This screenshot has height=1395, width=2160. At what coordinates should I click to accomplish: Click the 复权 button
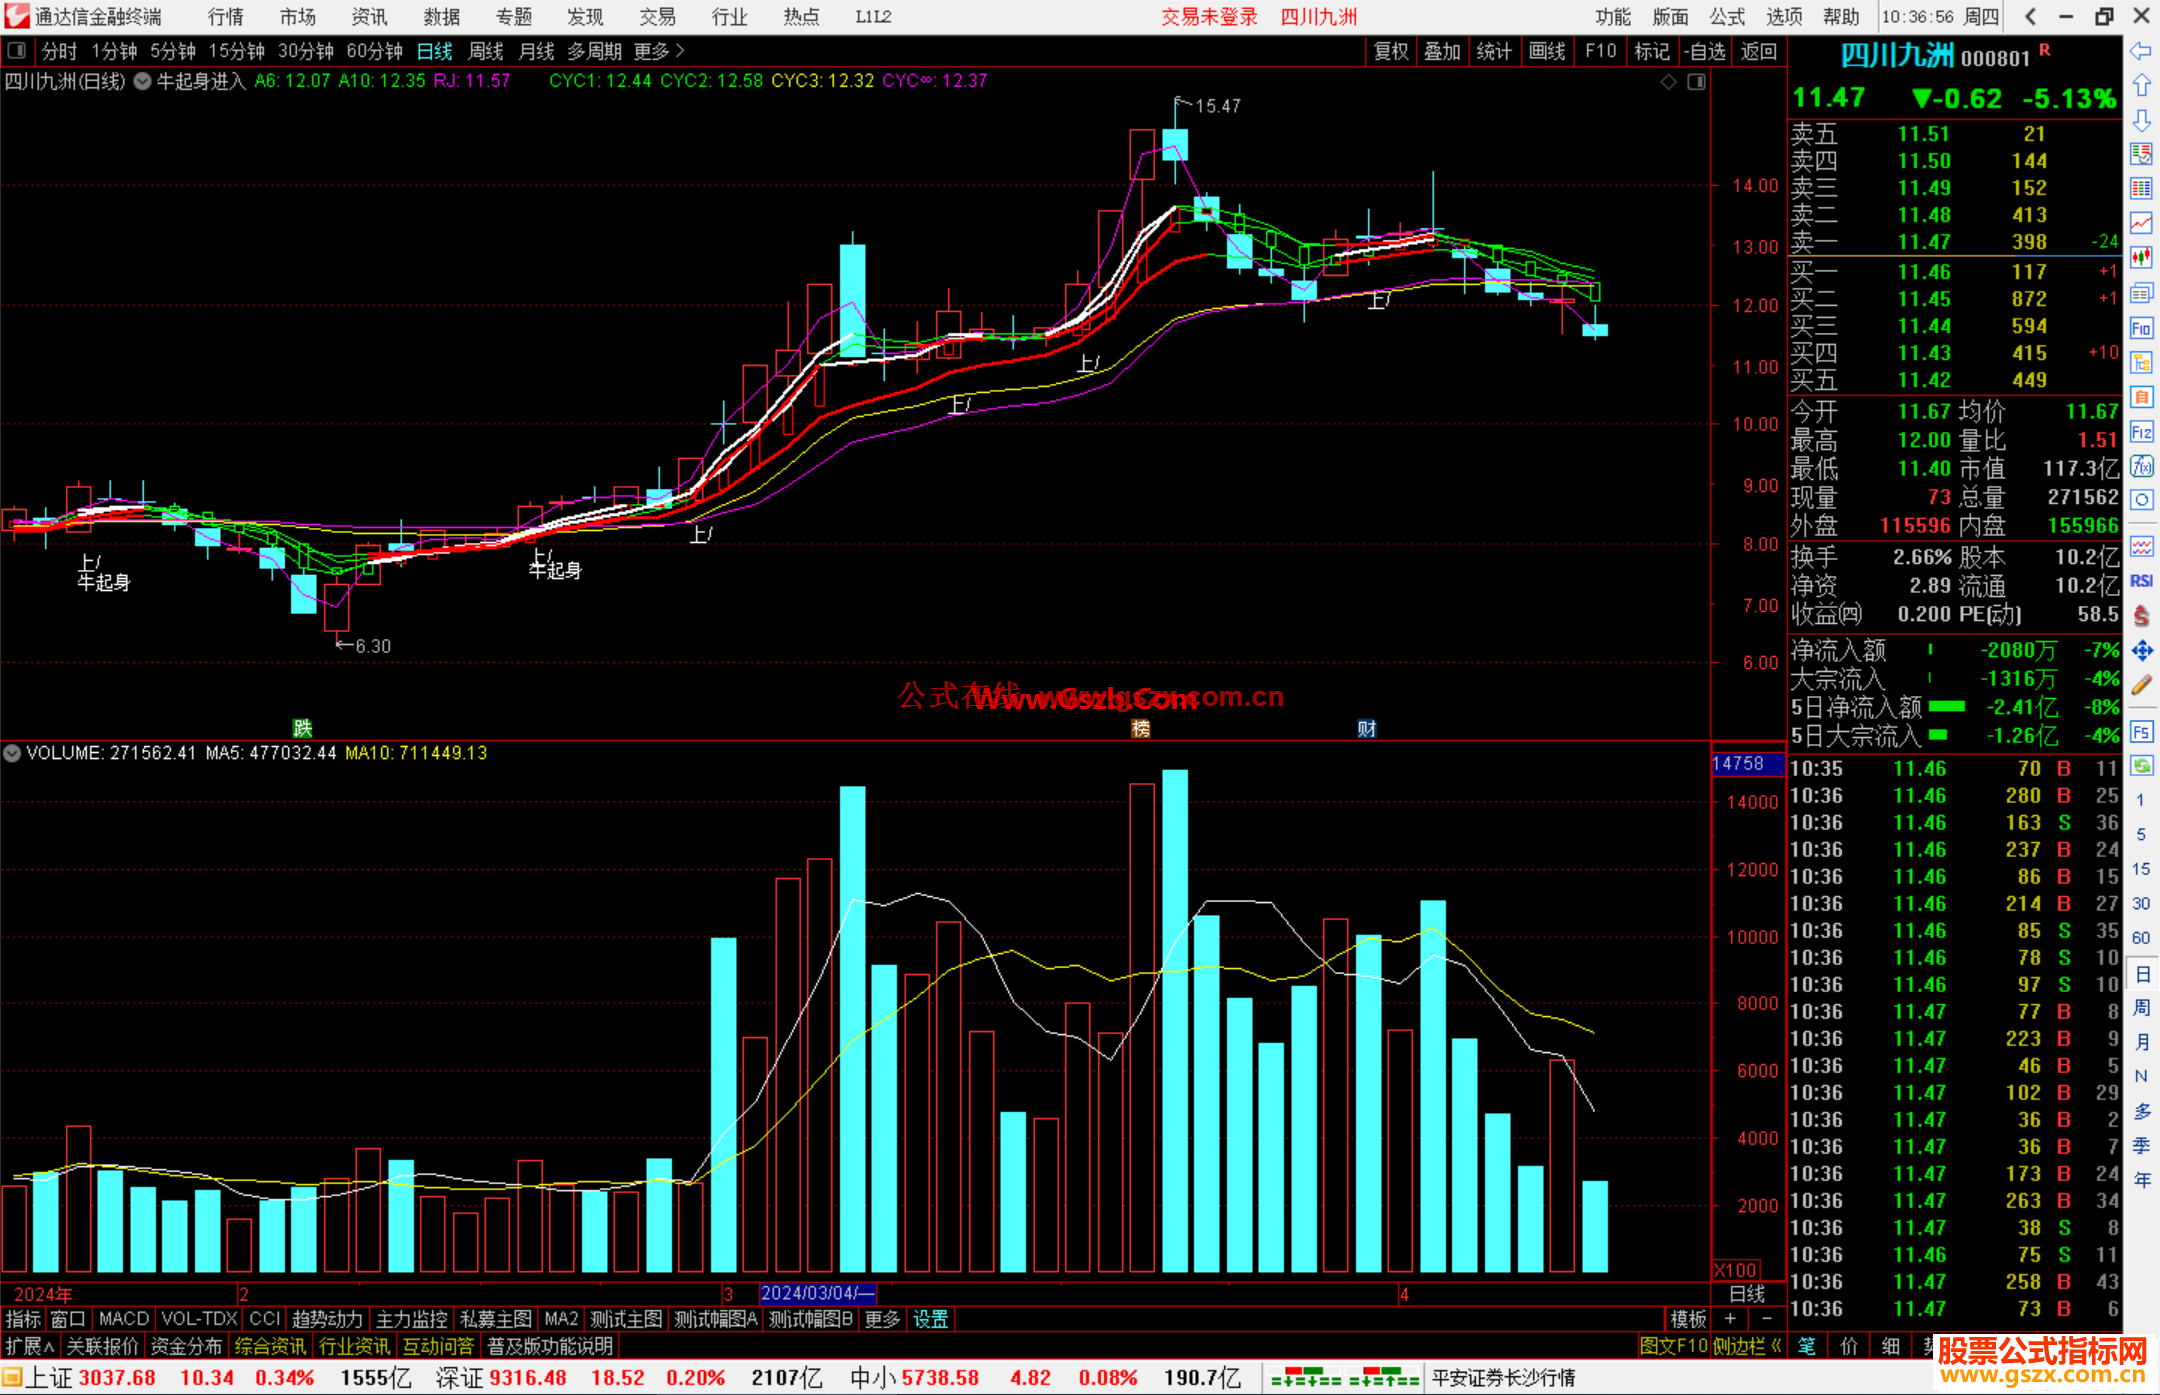pyautogui.click(x=1391, y=51)
